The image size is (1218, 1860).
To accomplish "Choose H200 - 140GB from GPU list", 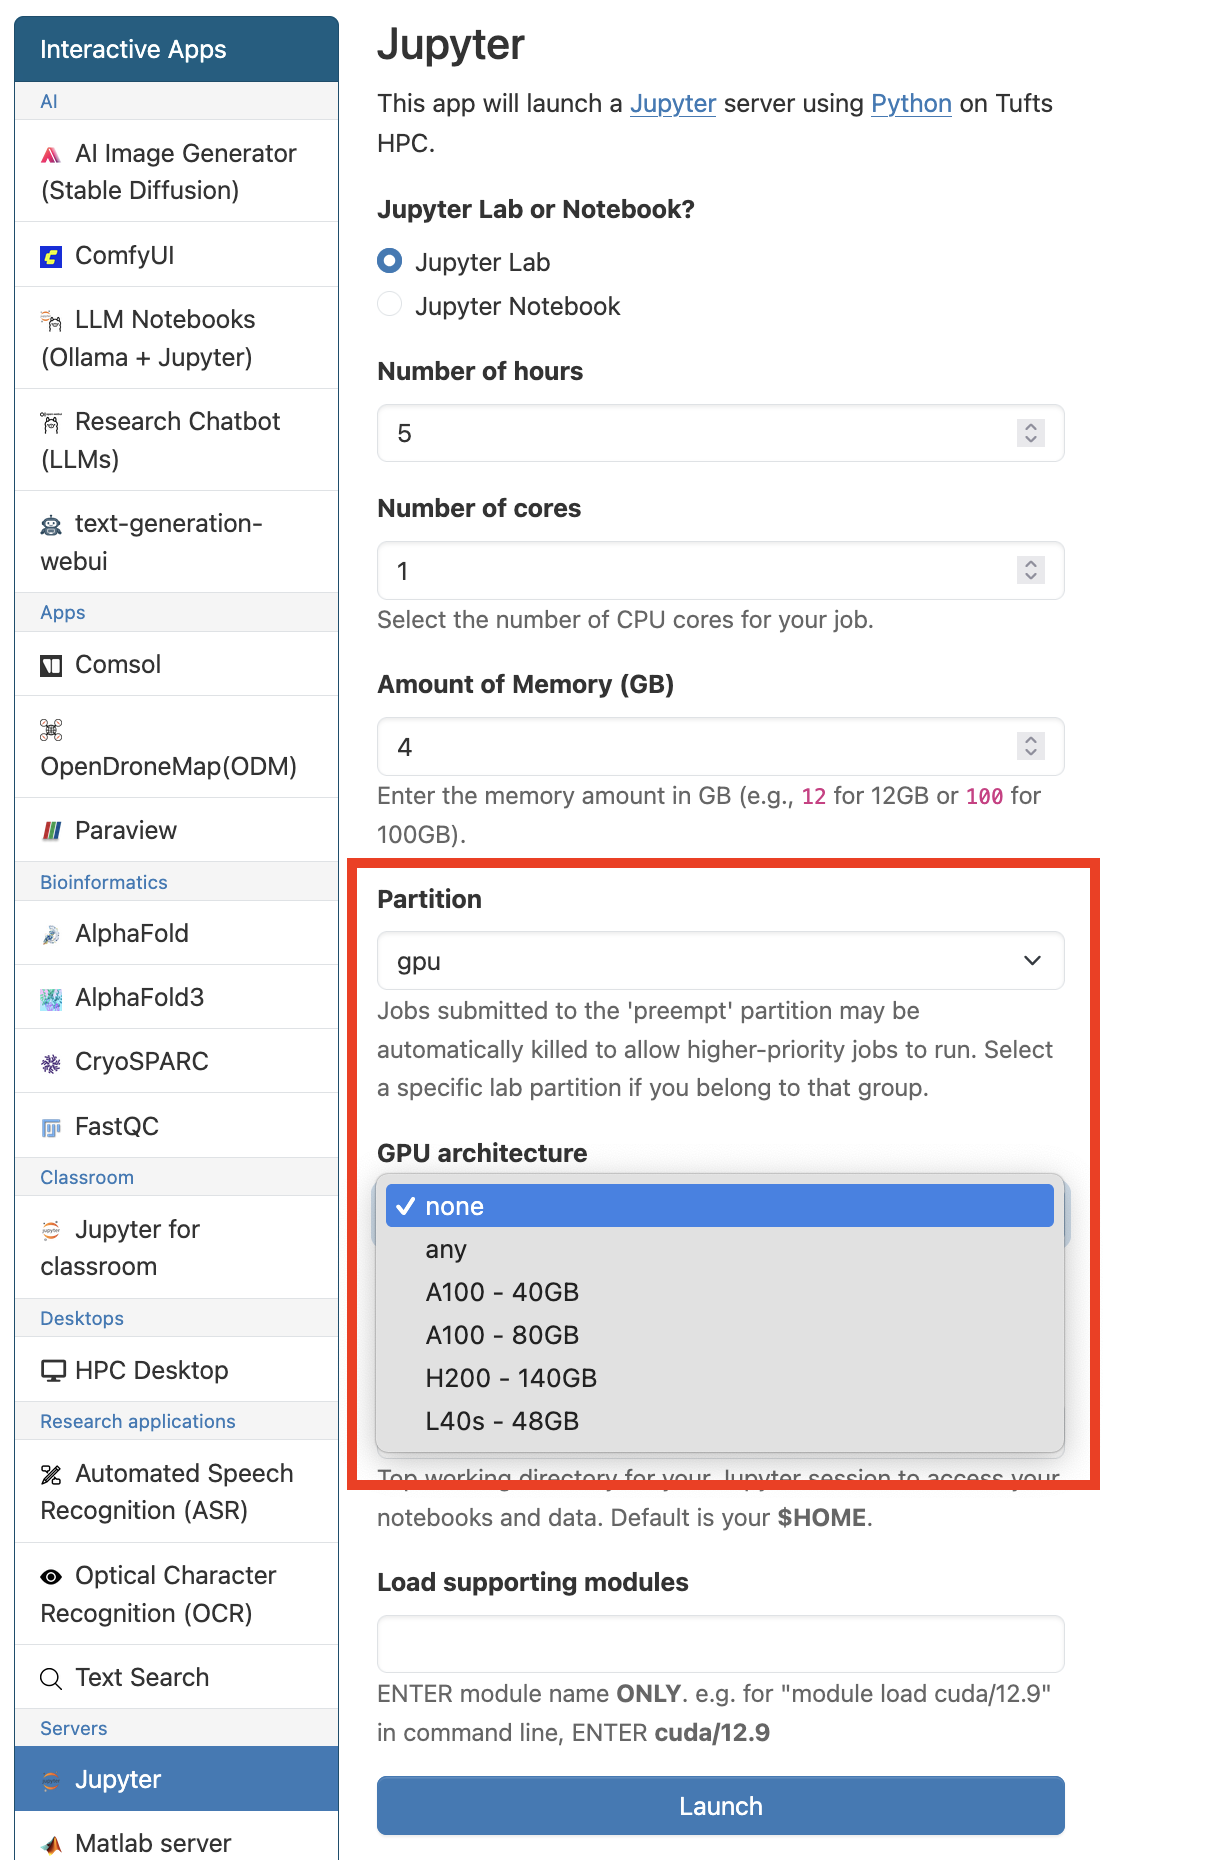I will (511, 1377).
